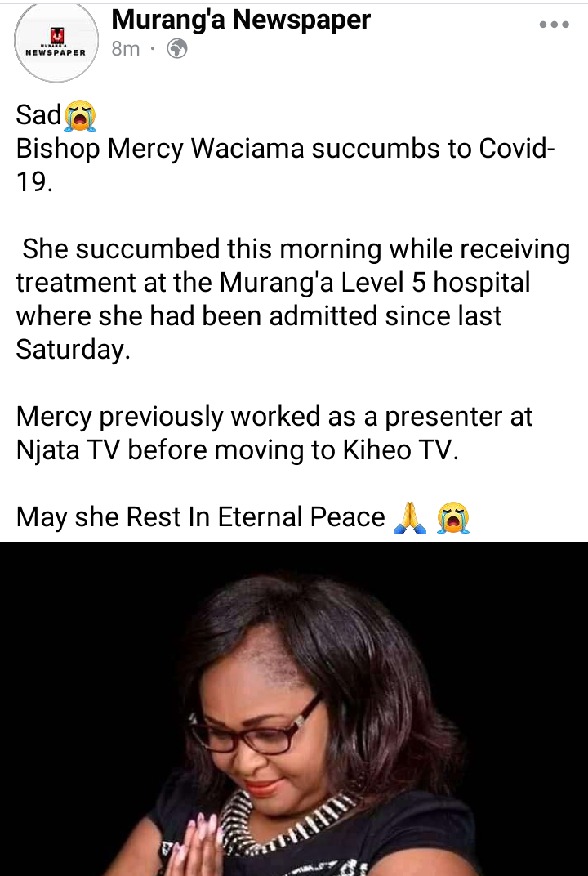Open the three-dot post options menu
Viewport: 588px width, 876px height.
click(554, 25)
